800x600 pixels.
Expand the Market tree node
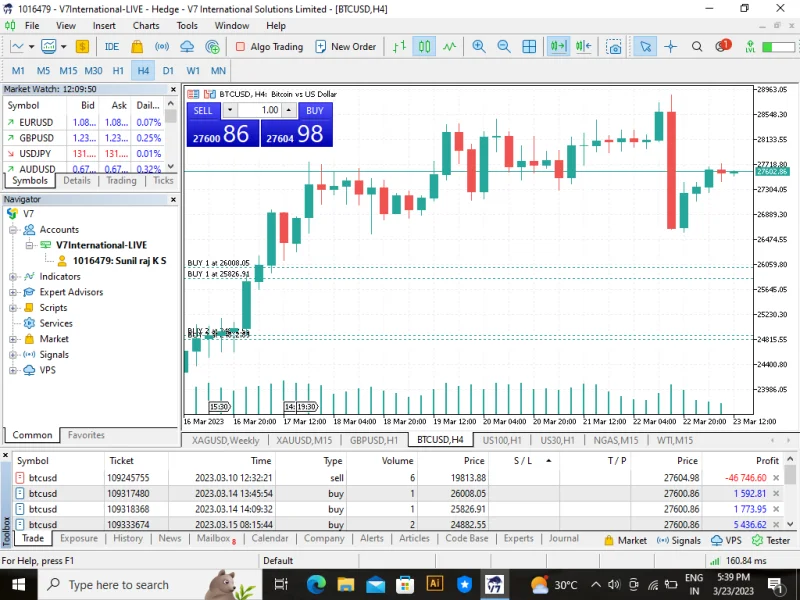[x=13, y=339]
